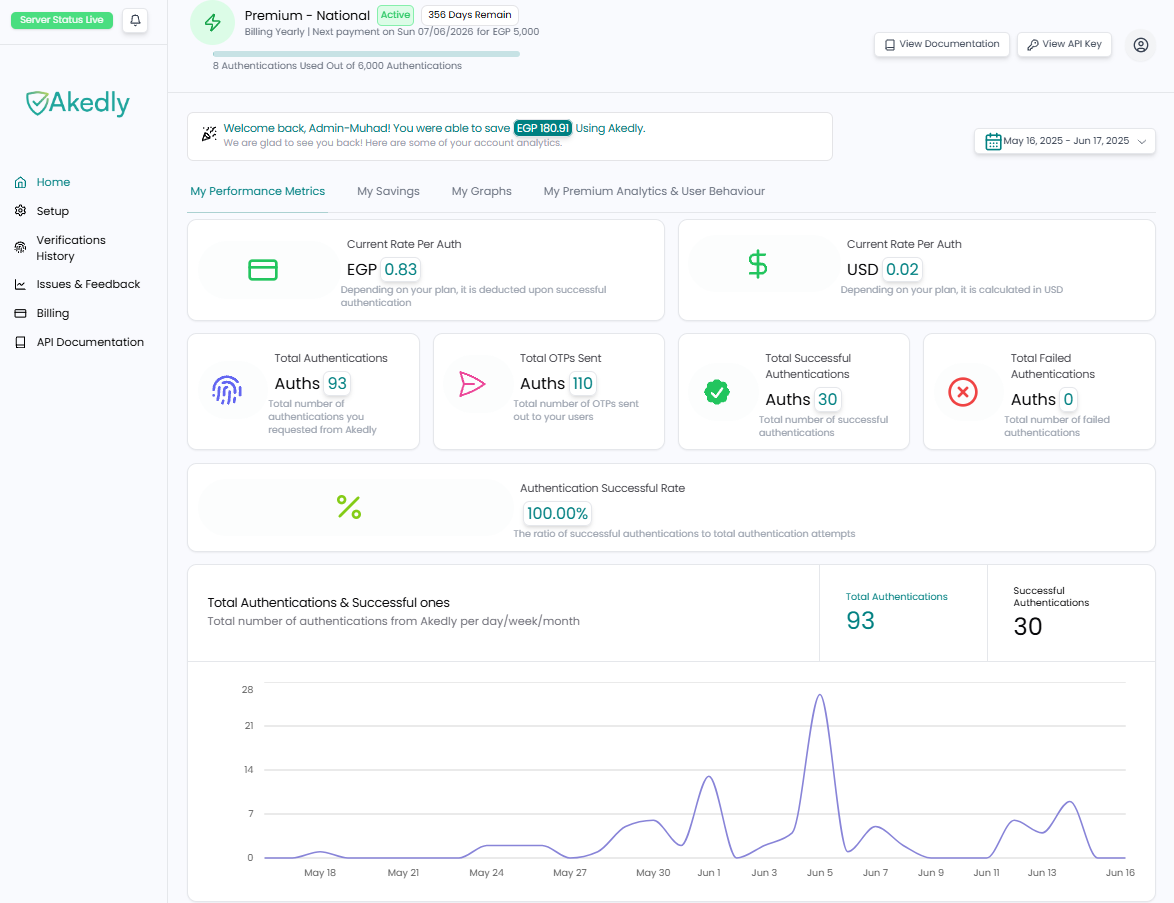Select the Total Authentications chart series toggle

pos(903,613)
